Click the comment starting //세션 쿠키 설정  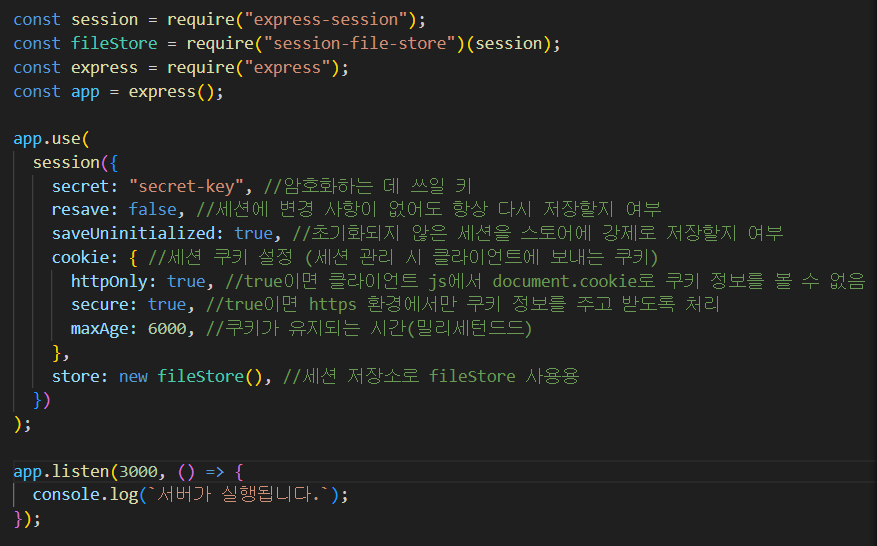(x=403, y=257)
